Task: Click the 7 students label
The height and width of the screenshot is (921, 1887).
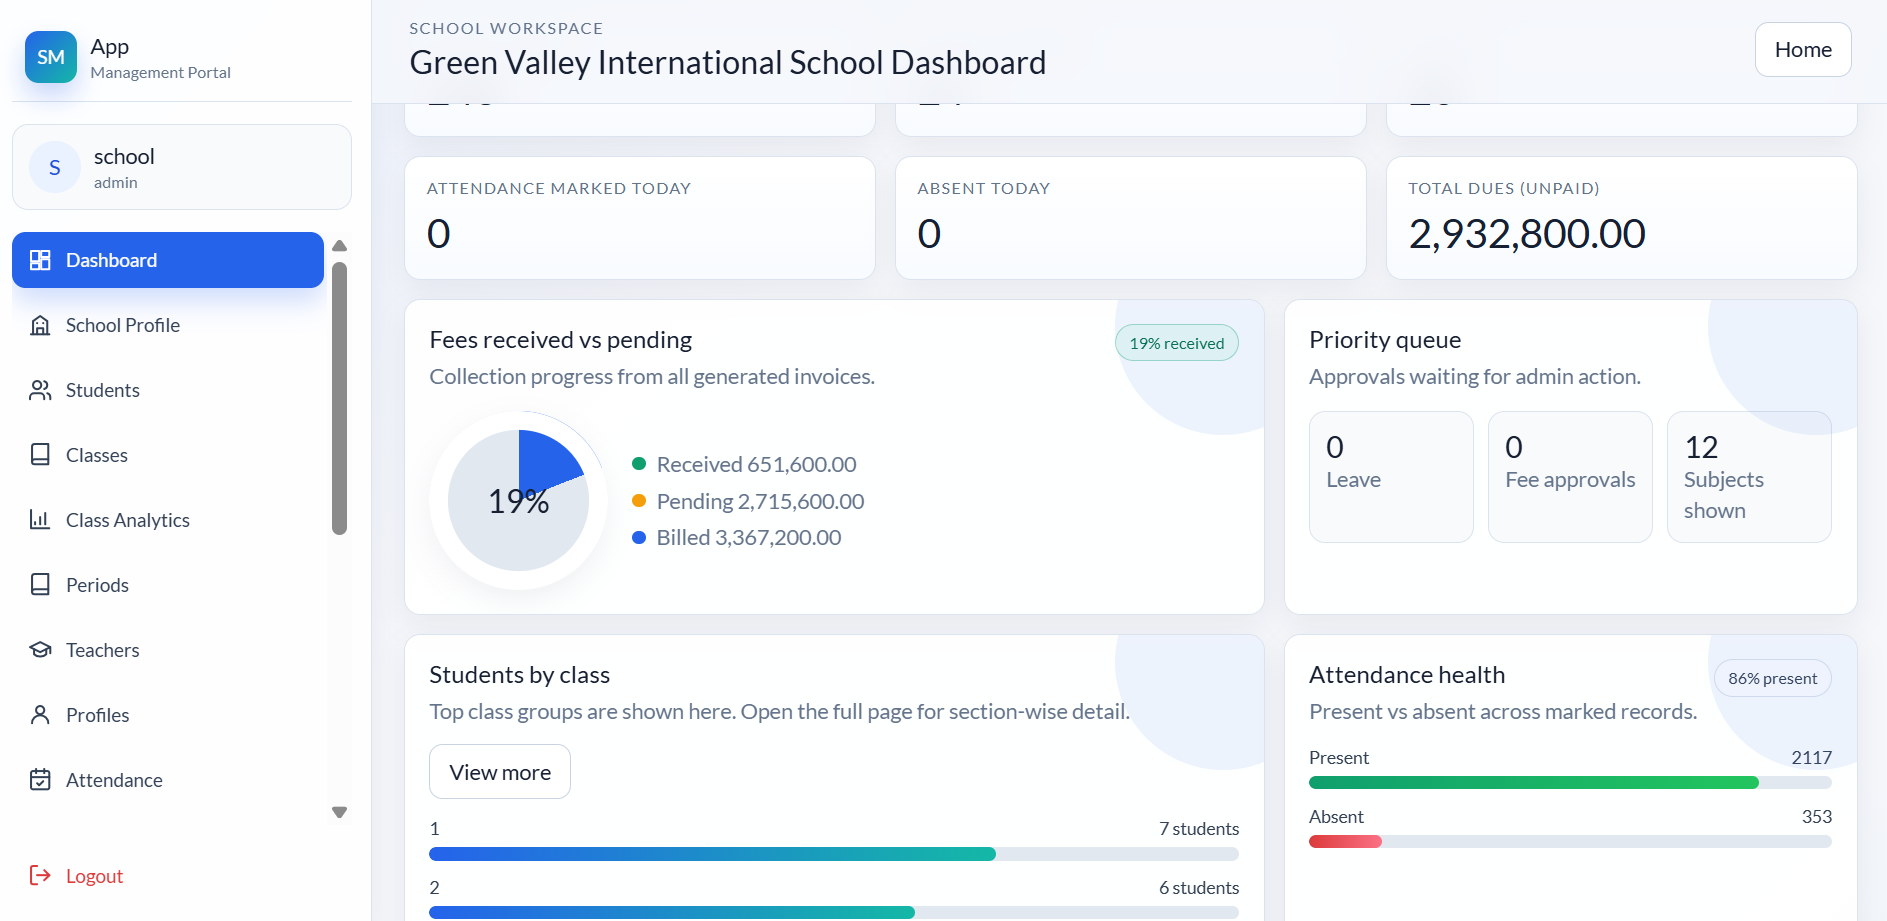Action: 1199,829
